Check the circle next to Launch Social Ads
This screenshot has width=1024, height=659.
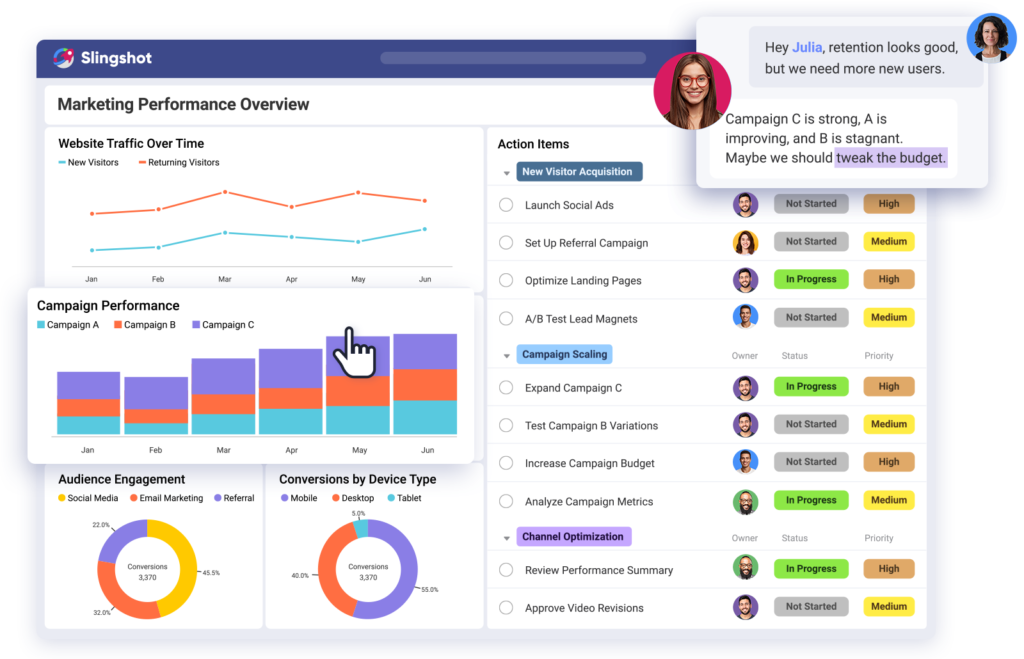[505, 204]
